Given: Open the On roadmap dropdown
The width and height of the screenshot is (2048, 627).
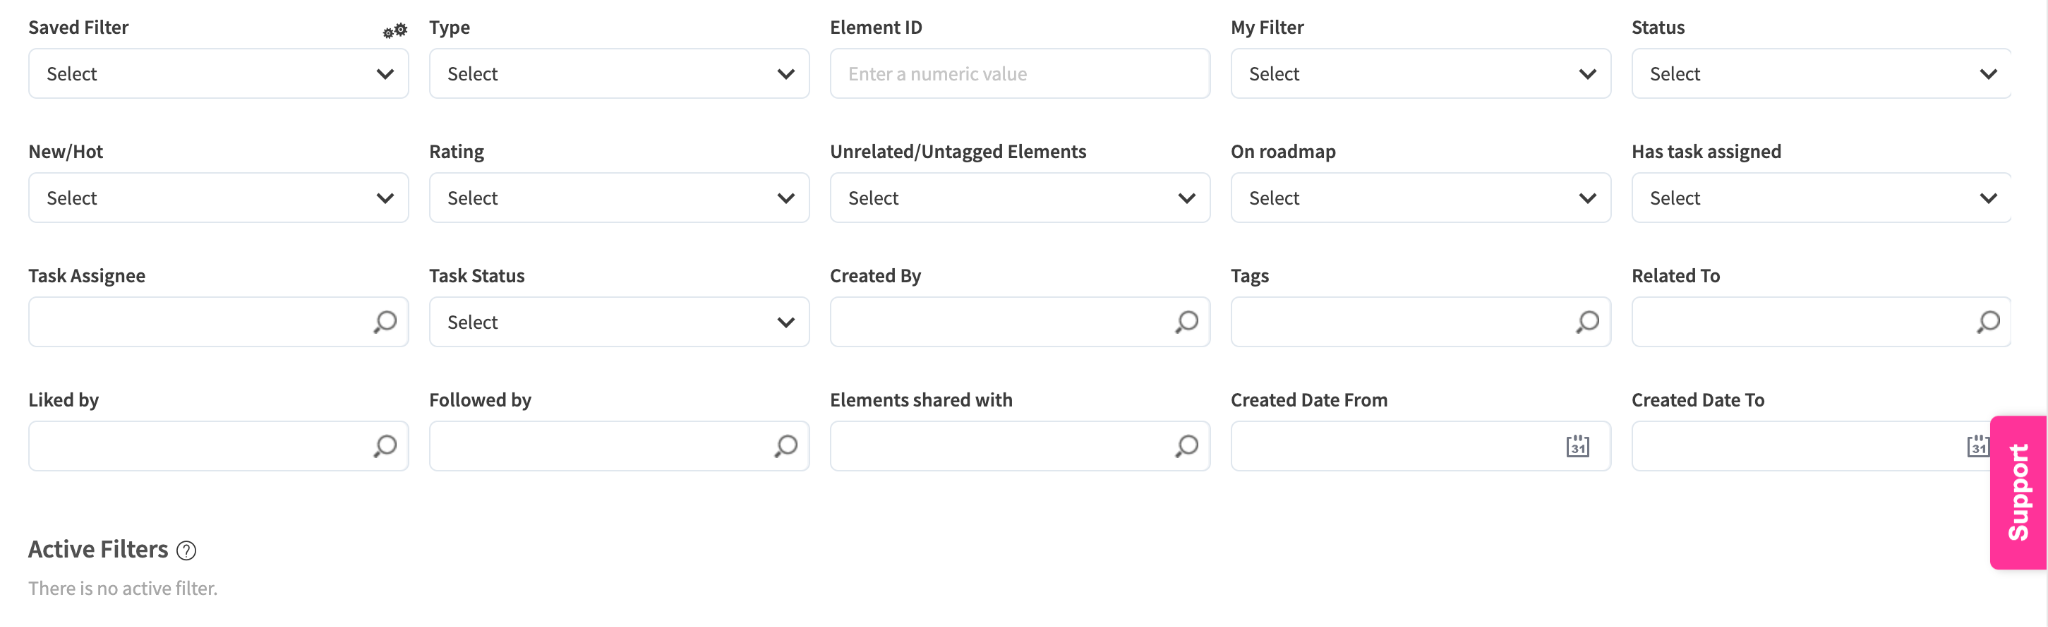Looking at the screenshot, I should [1420, 198].
